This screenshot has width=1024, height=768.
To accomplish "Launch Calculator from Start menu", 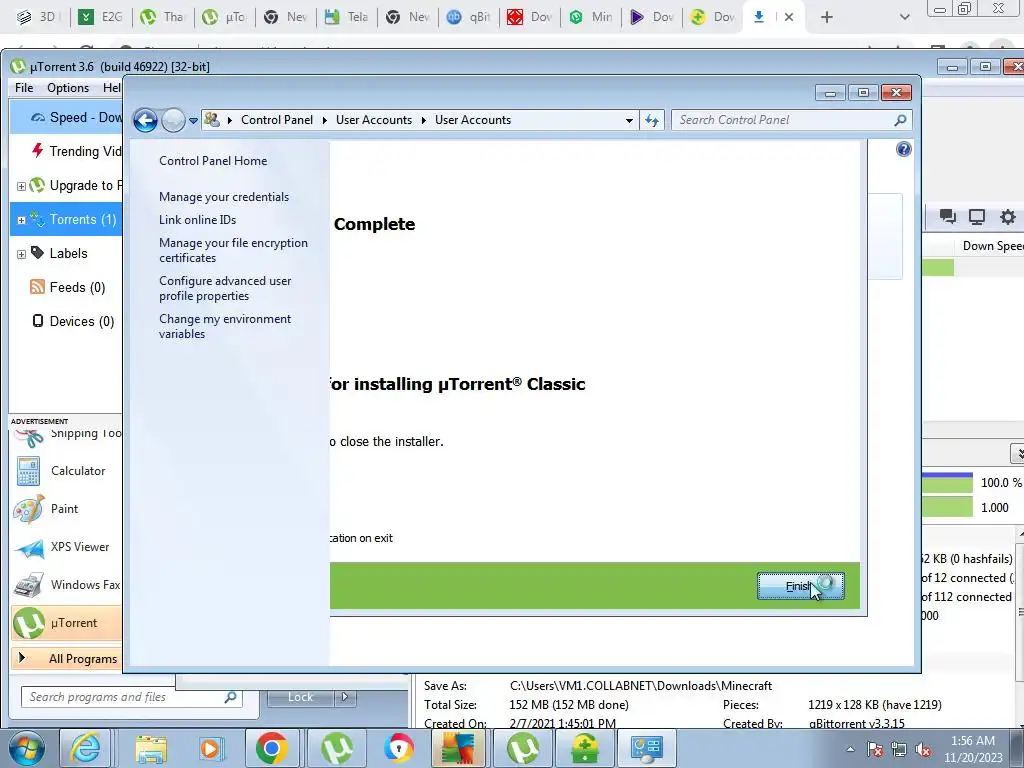I will point(67,471).
